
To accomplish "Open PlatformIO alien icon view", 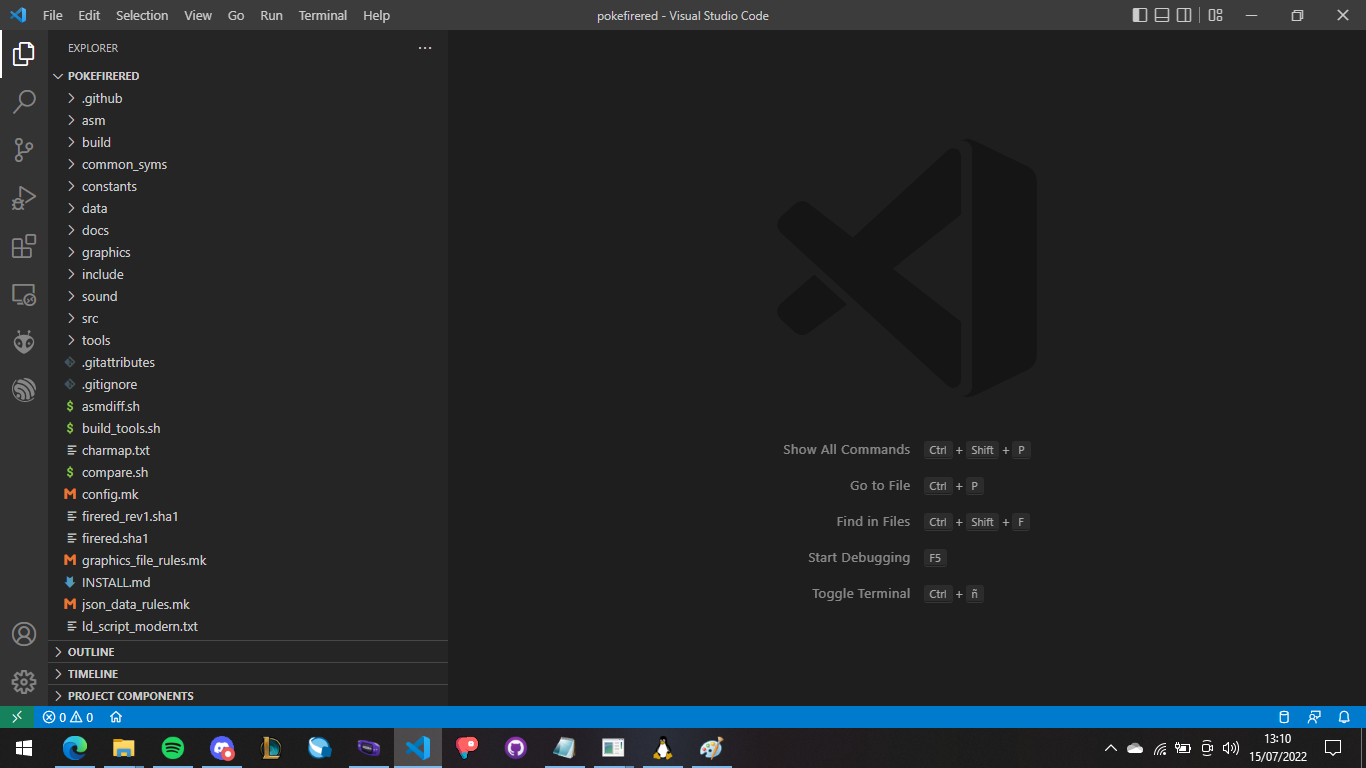I will (24, 342).
